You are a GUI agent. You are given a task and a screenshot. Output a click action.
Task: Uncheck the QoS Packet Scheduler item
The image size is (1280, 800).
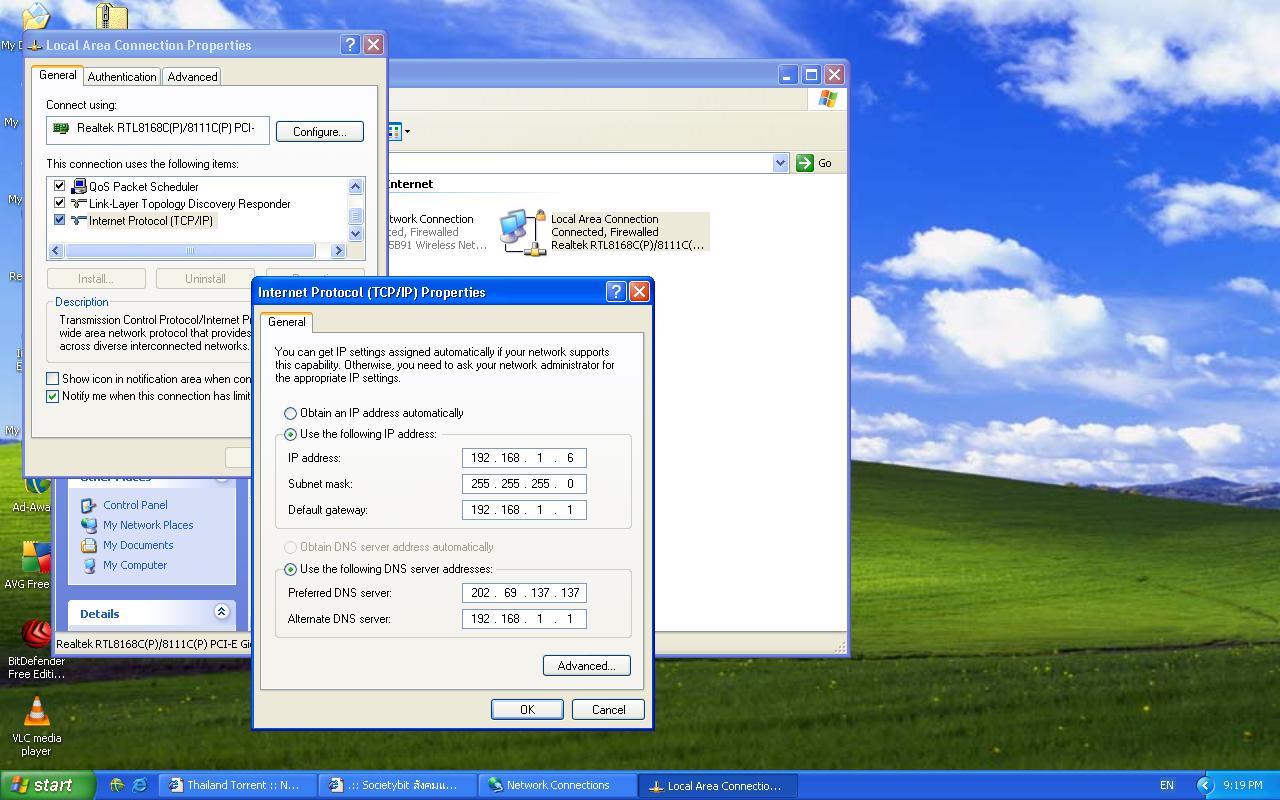pyautogui.click(x=59, y=186)
